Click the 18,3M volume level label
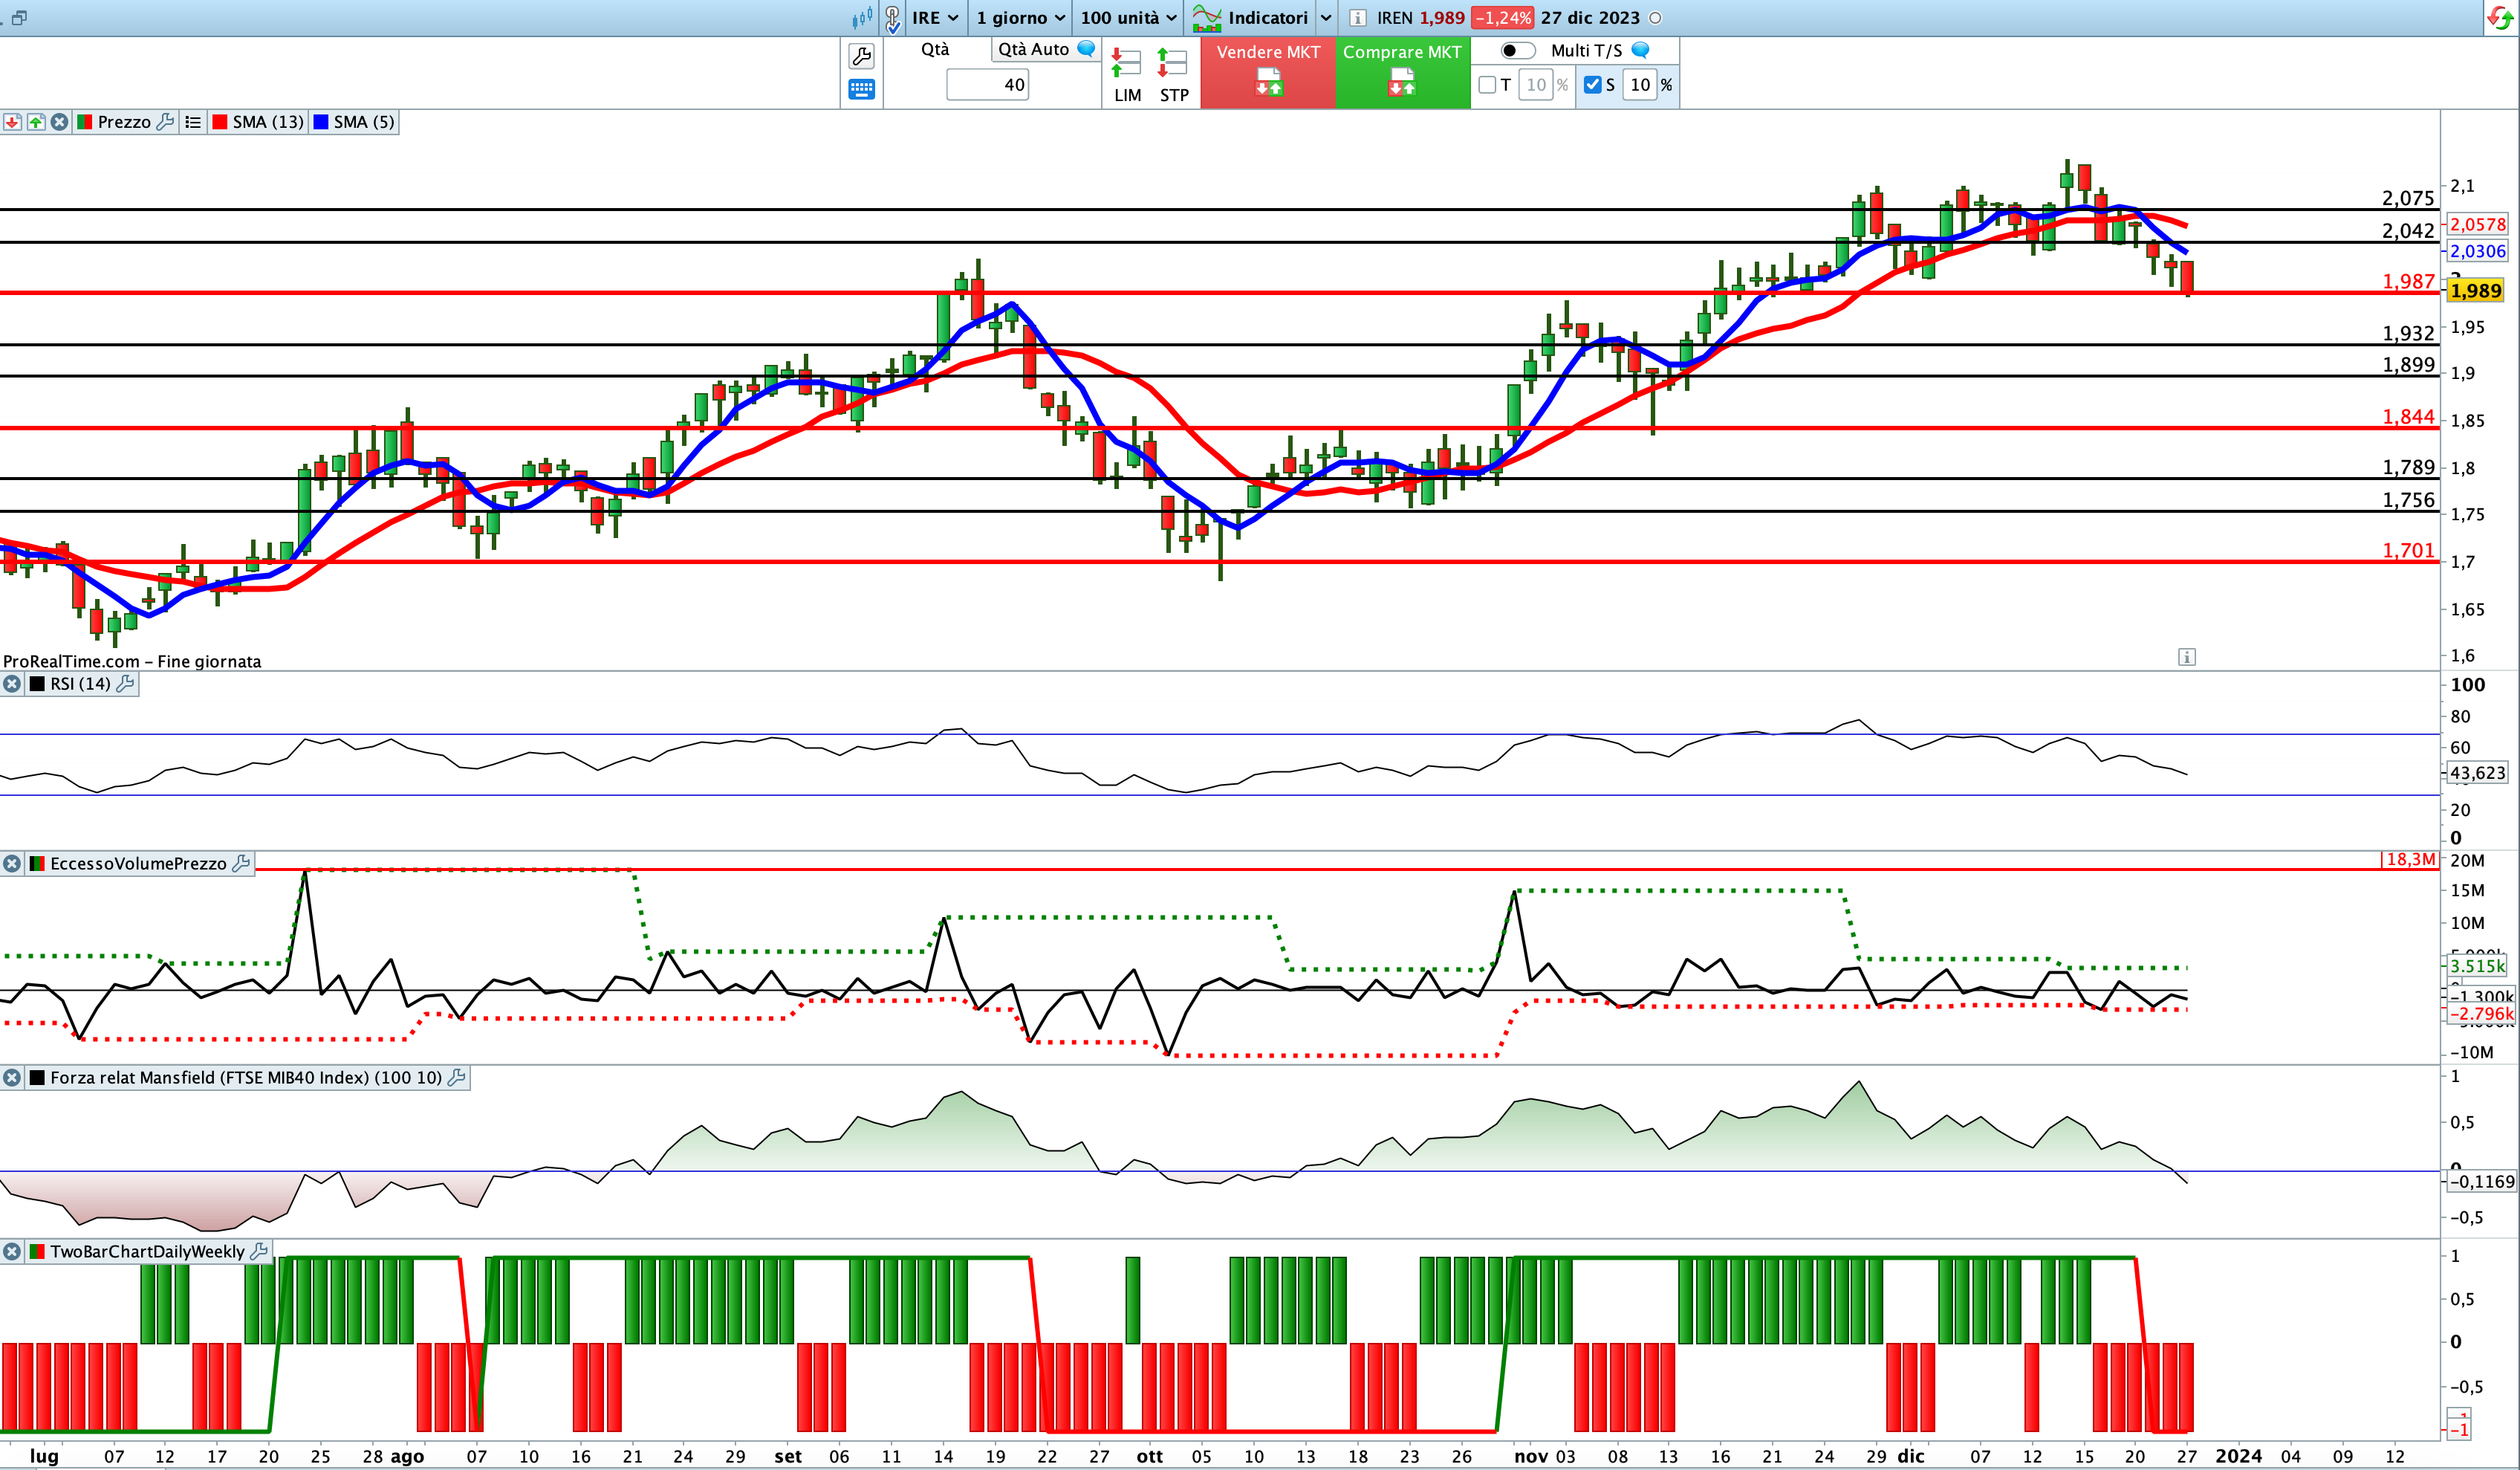2520x1470 pixels. click(2410, 859)
